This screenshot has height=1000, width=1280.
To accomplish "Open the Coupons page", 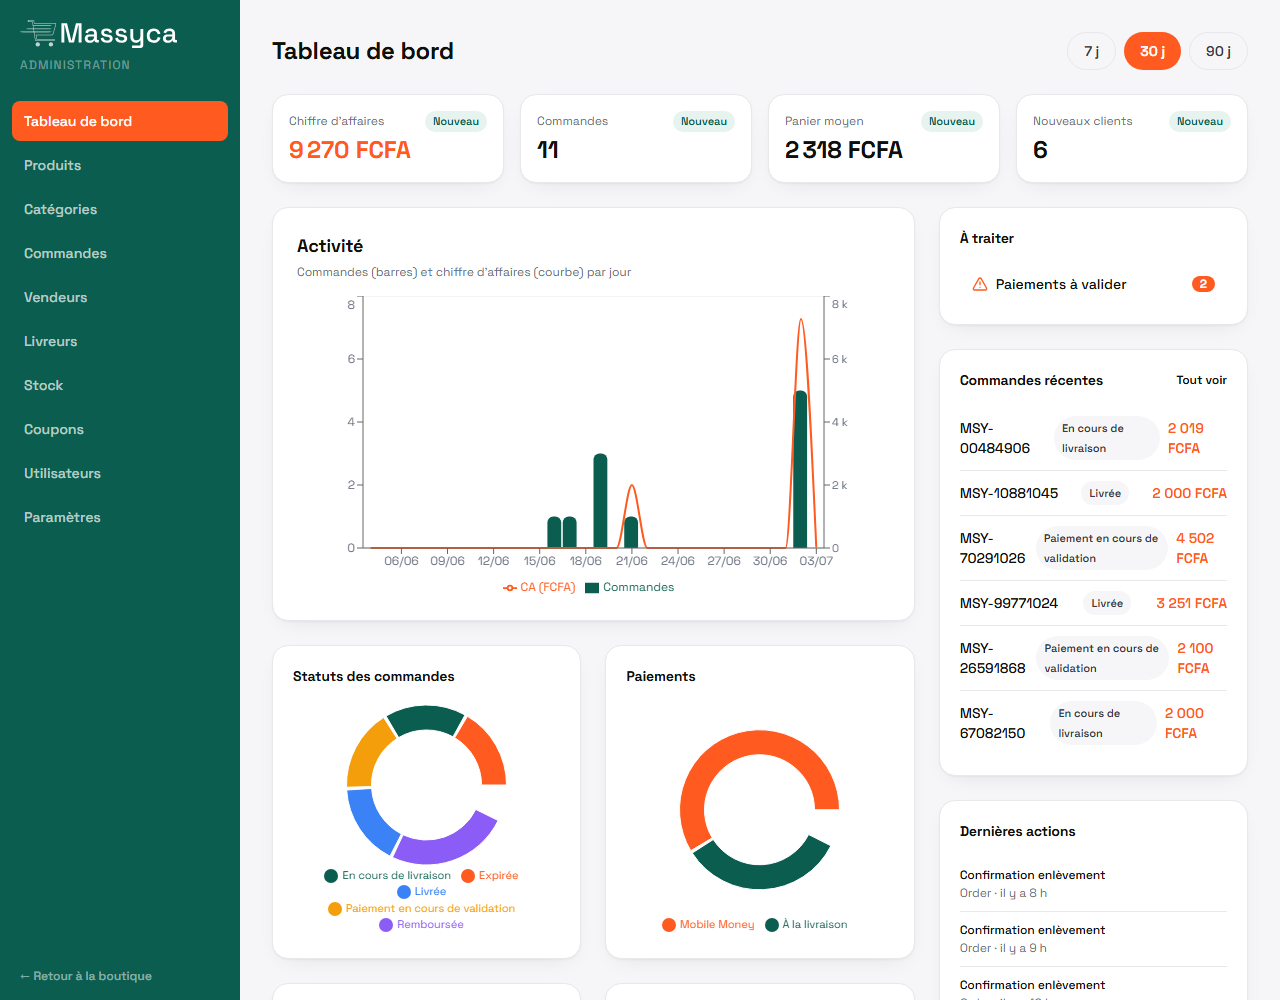I will (120, 429).
